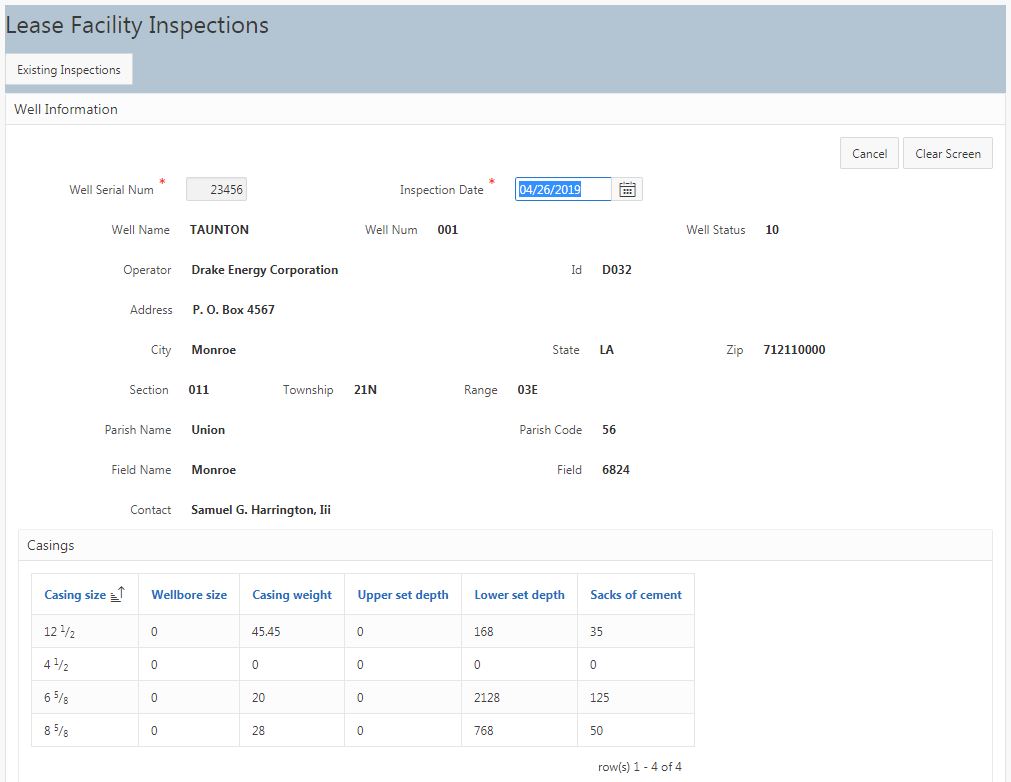
Task: Click the row(s) 1 - 4 of 4 pagination text
Action: 639,767
